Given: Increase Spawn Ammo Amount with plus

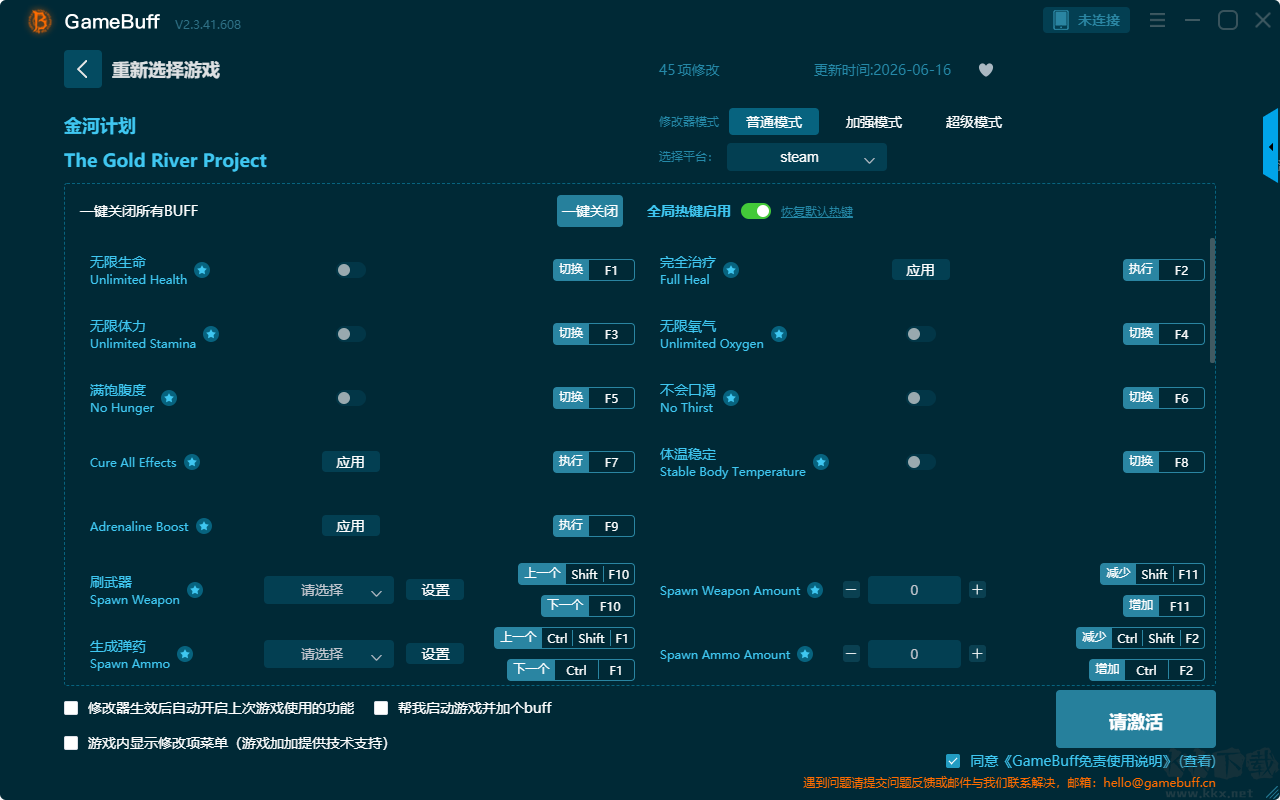Looking at the screenshot, I should [x=977, y=654].
